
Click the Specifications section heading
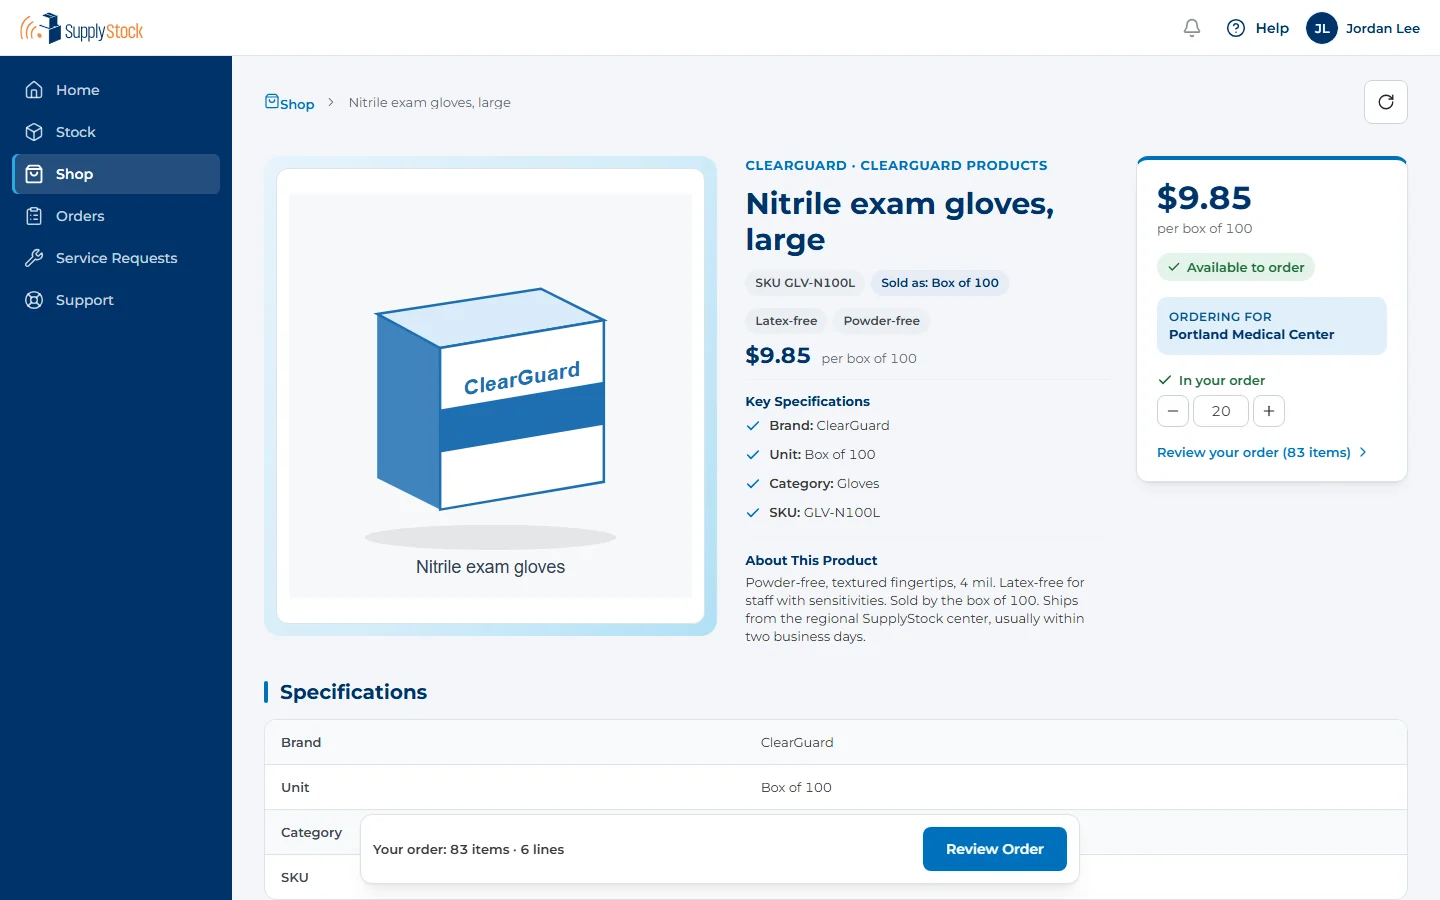[353, 692]
